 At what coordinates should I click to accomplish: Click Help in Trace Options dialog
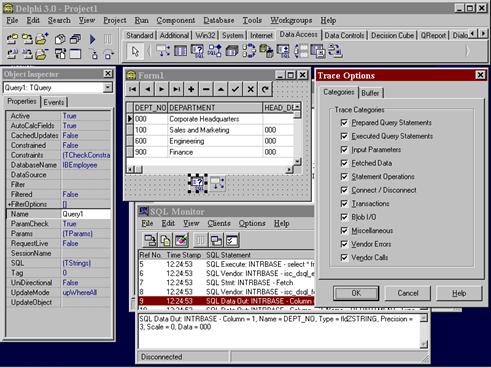(459, 293)
